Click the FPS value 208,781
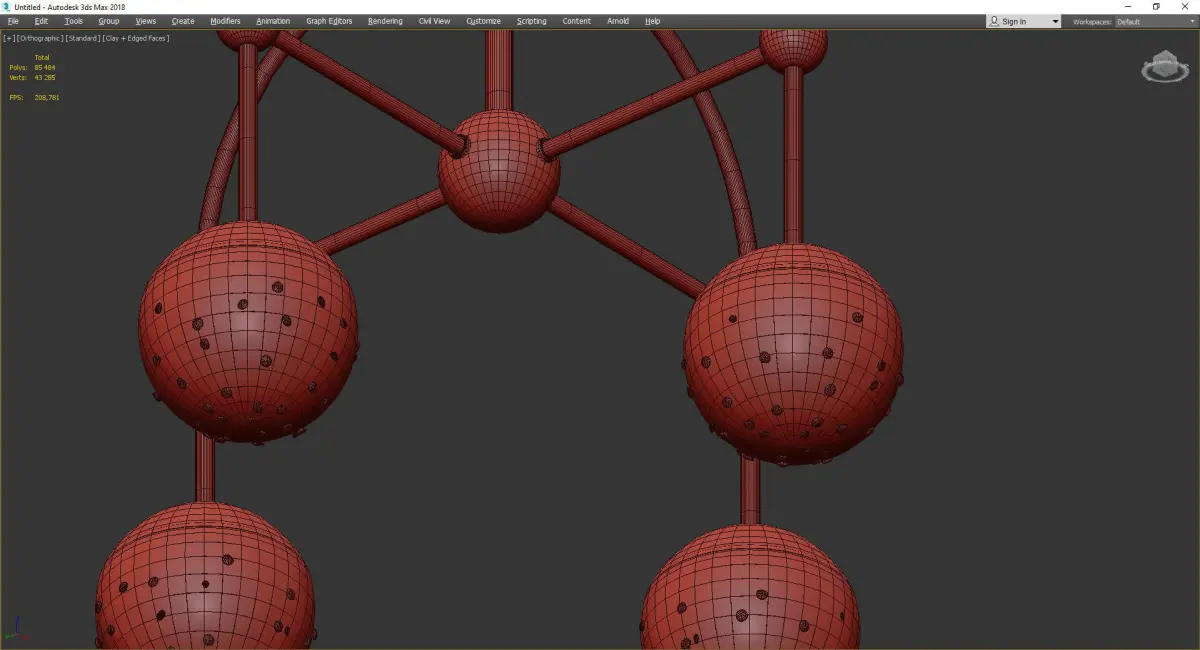Screen dimensions: 1200x650 (48, 97)
